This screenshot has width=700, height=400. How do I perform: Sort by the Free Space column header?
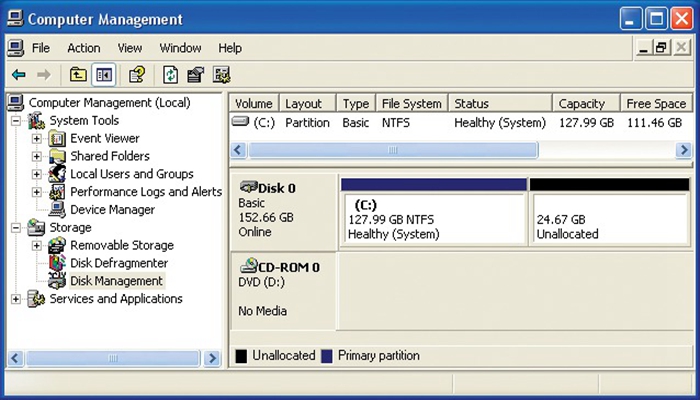(x=656, y=103)
